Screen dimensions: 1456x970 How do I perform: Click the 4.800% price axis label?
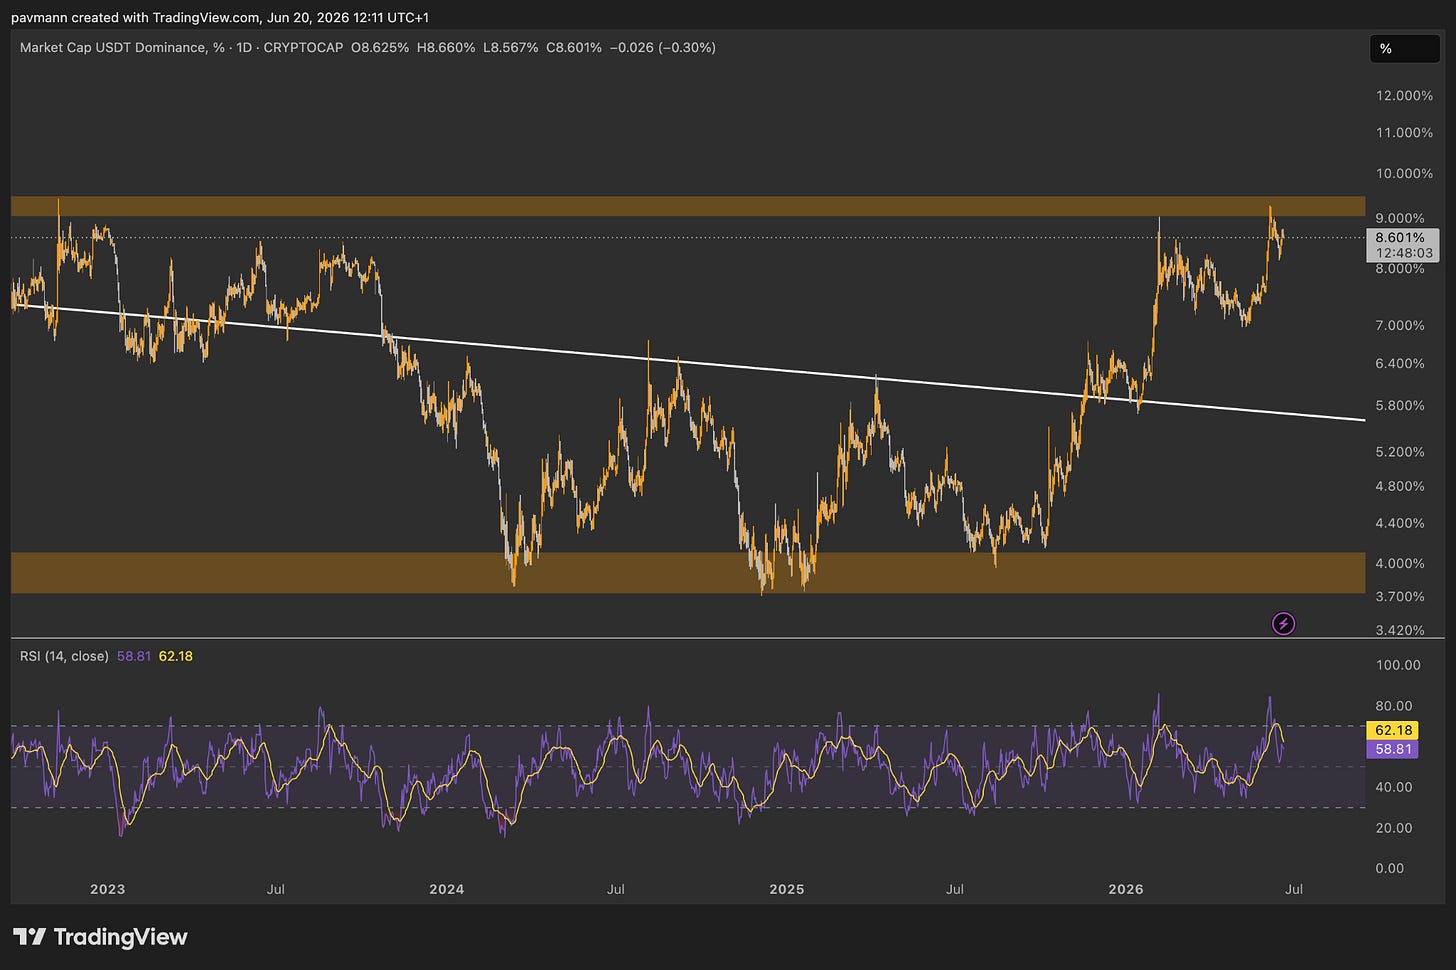pos(1400,487)
